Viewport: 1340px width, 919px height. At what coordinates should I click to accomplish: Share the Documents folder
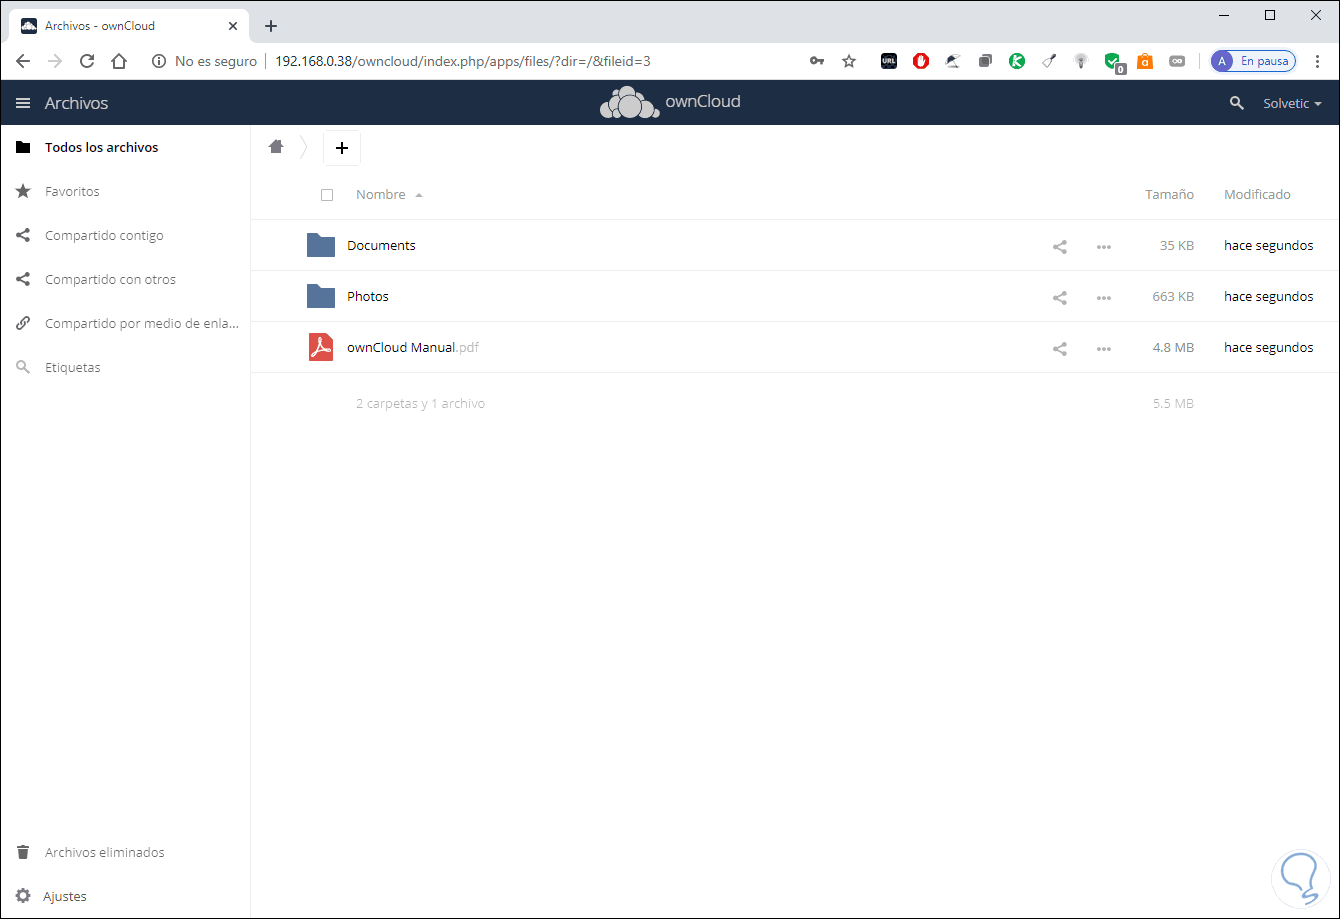click(1060, 246)
